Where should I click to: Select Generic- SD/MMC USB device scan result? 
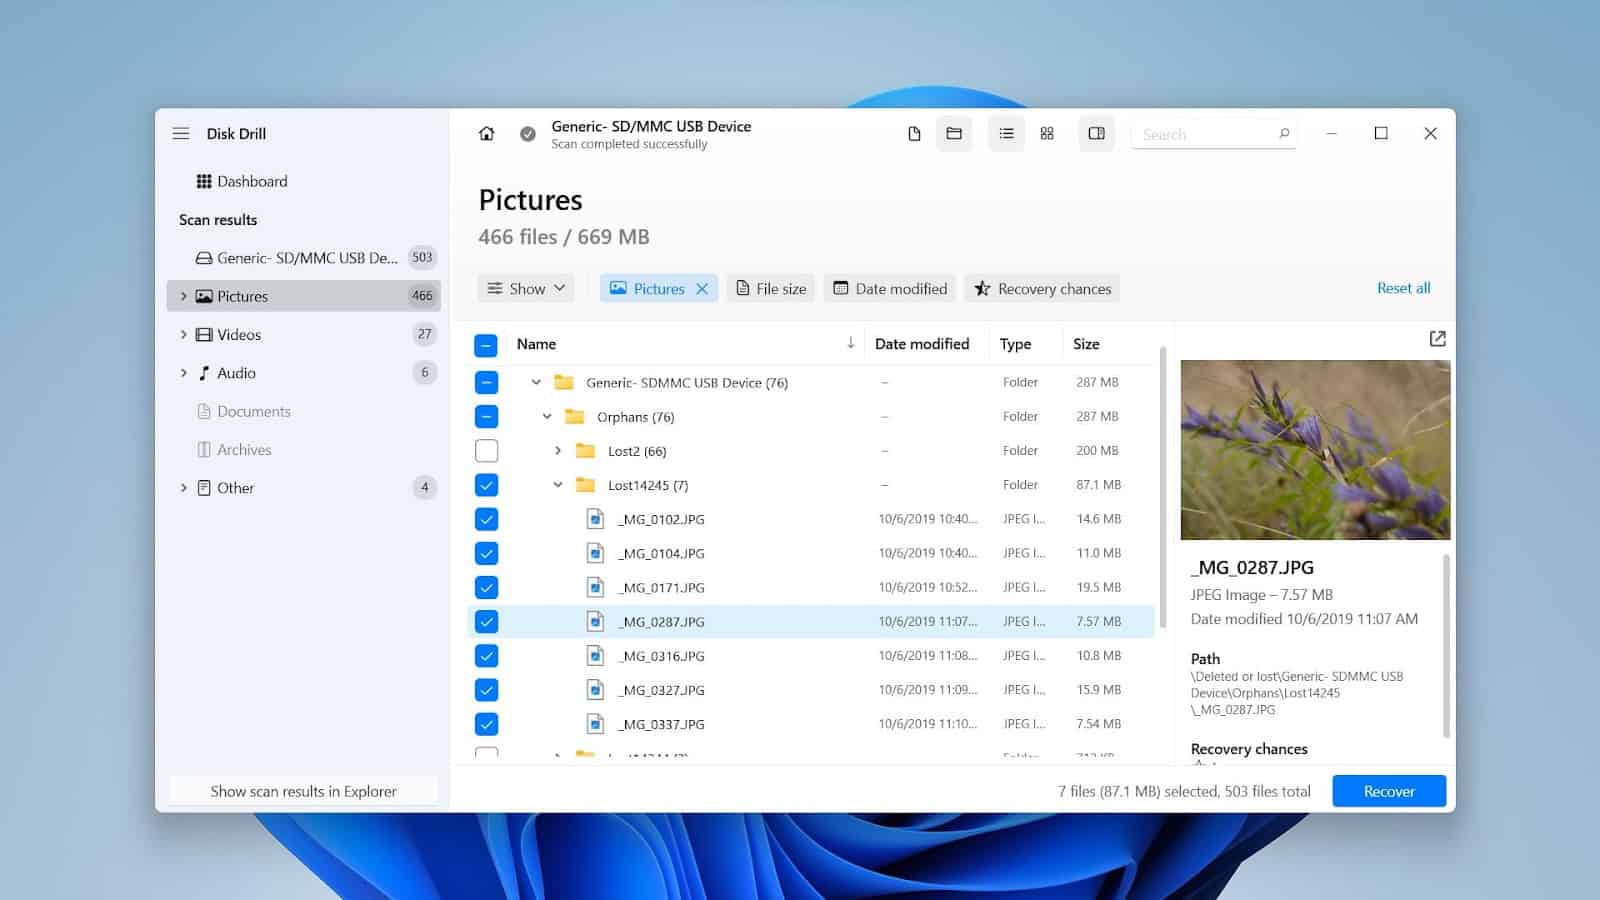click(304, 258)
